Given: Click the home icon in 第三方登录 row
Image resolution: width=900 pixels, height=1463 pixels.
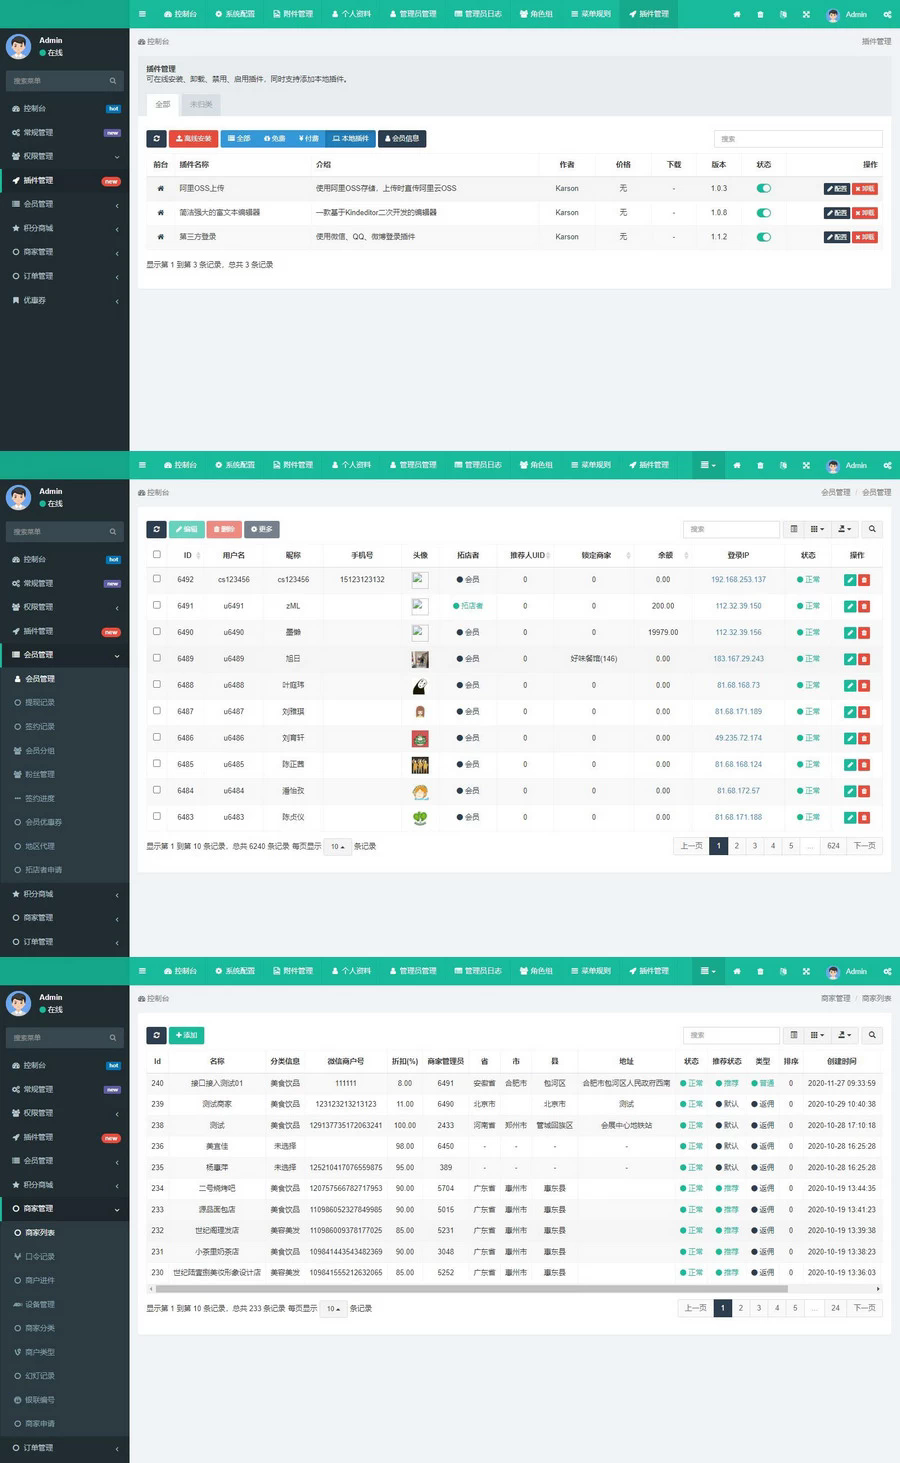Looking at the screenshot, I should 160,237.
